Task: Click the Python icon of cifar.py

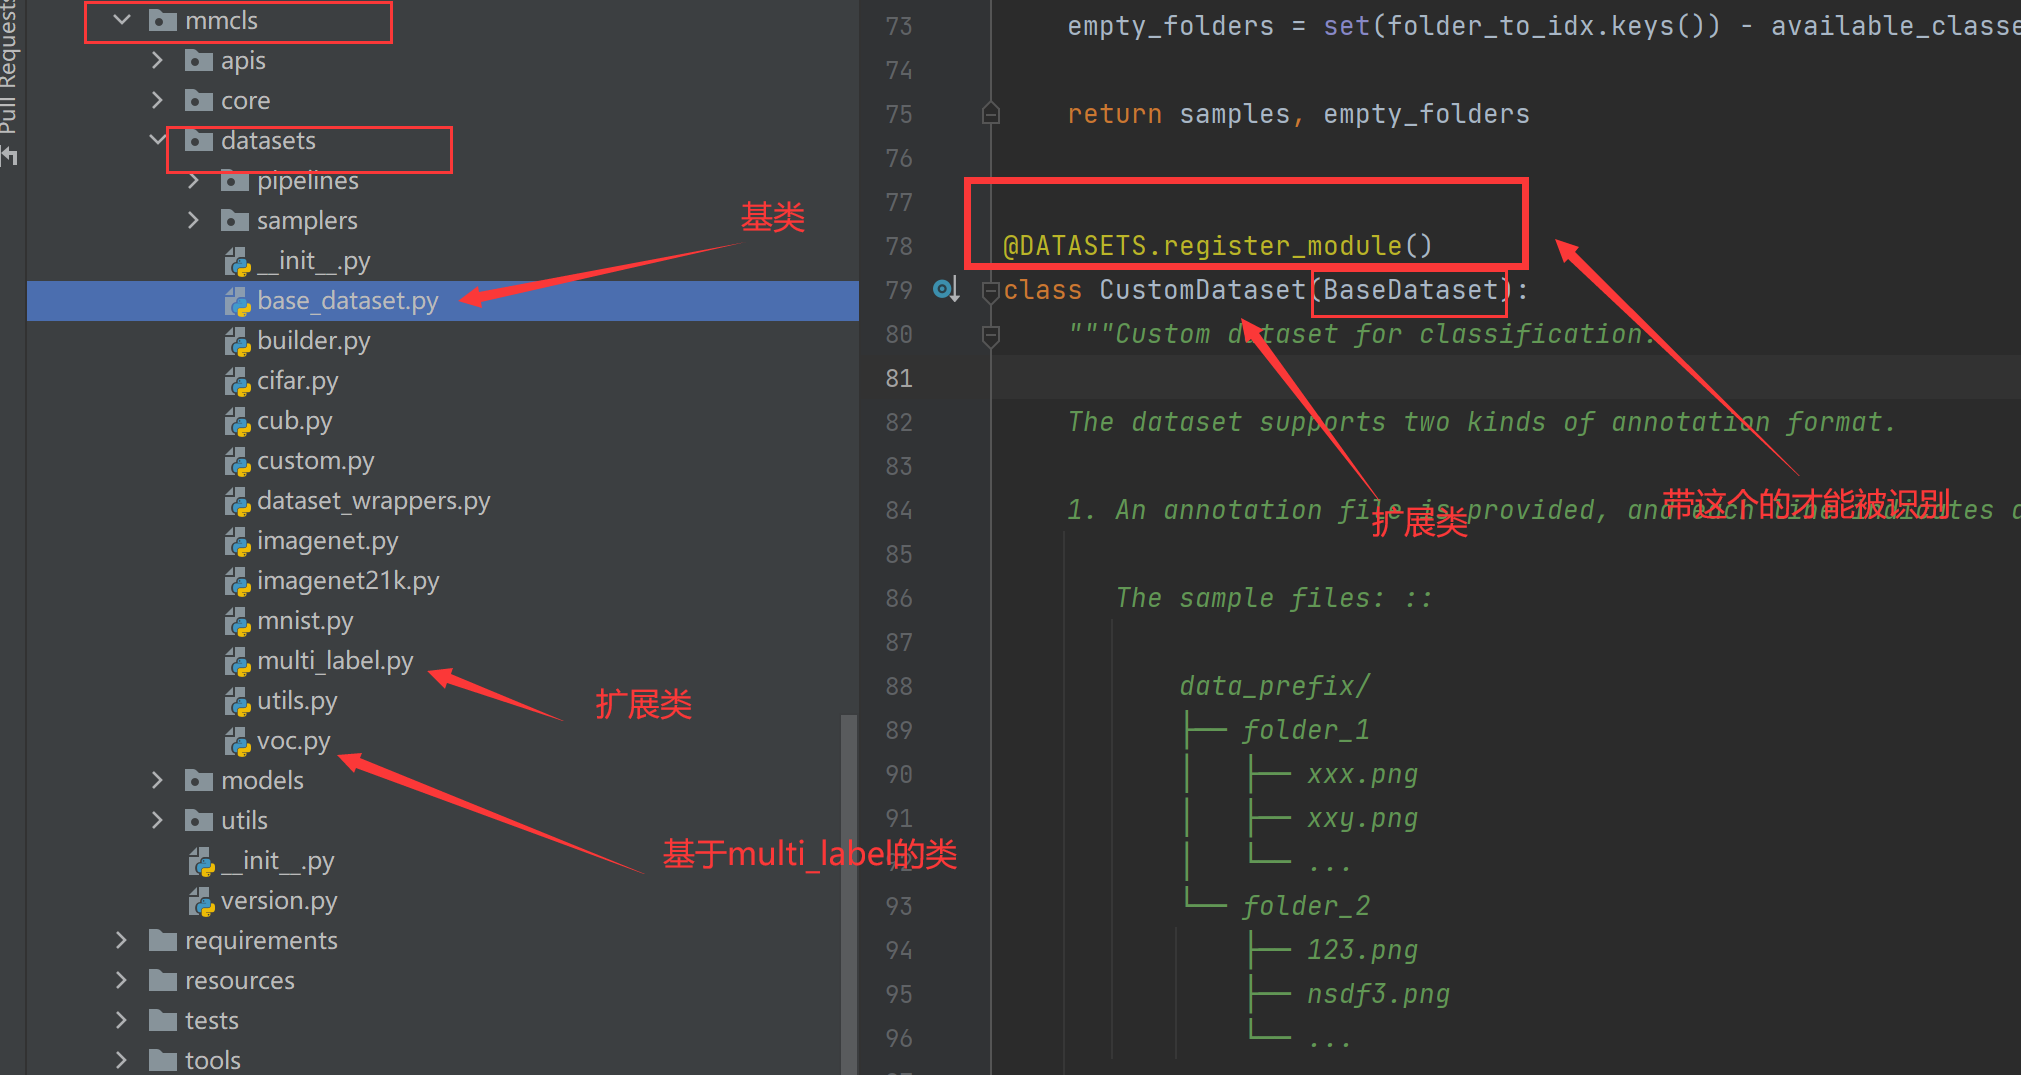Action: (237, 382)
